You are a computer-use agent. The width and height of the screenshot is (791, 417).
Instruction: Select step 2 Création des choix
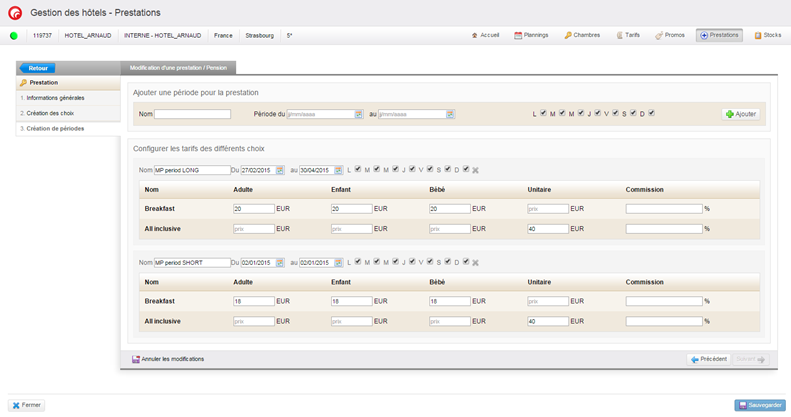pyautogui.click(x=50, y=113)
